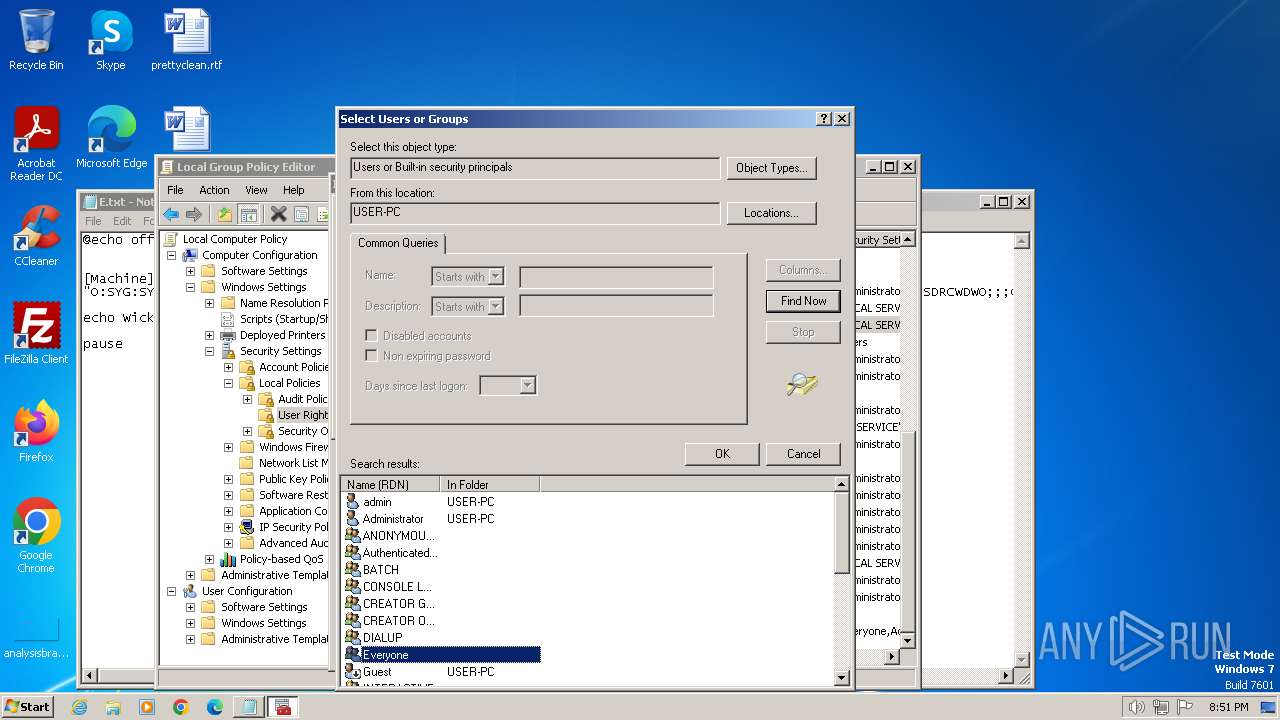Click the Up one level folder icon
Viewport: 1280px width, 720px height.
(226, 214)
